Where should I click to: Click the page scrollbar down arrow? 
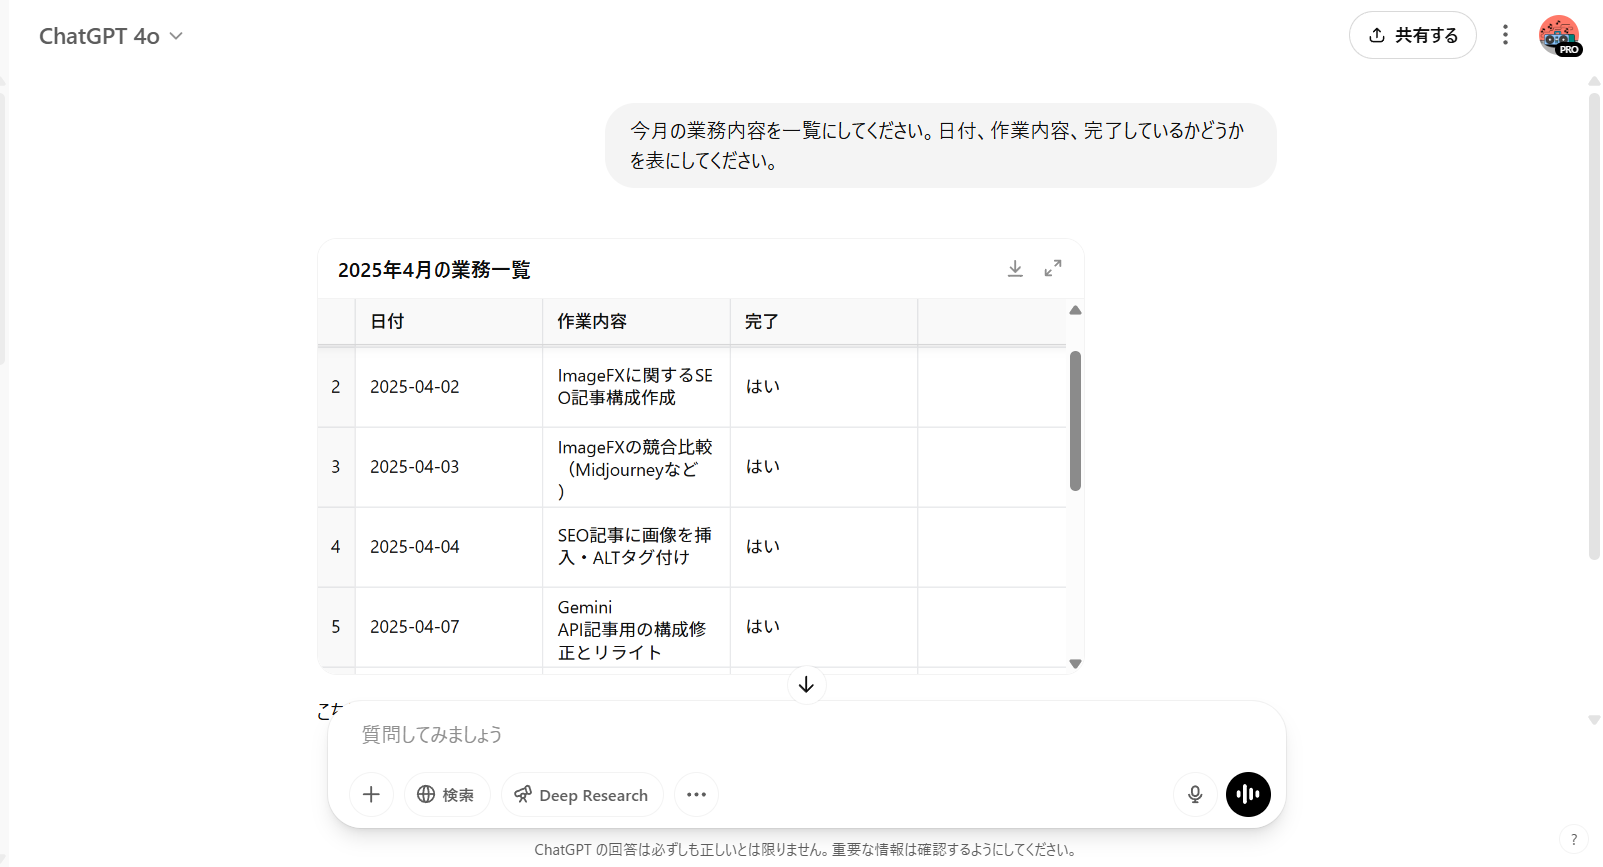click(1594, 720)
